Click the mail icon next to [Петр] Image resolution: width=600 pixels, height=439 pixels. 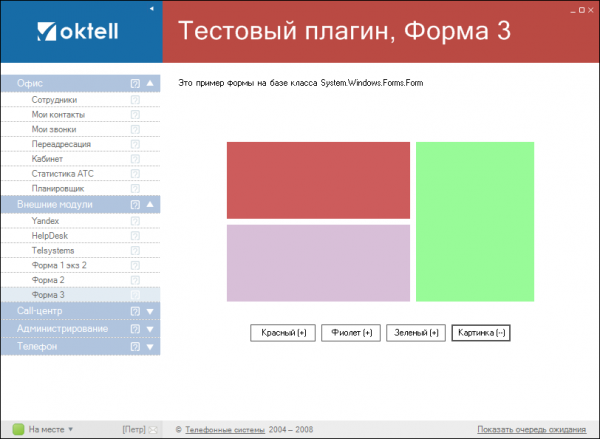(x=153, y=429)
